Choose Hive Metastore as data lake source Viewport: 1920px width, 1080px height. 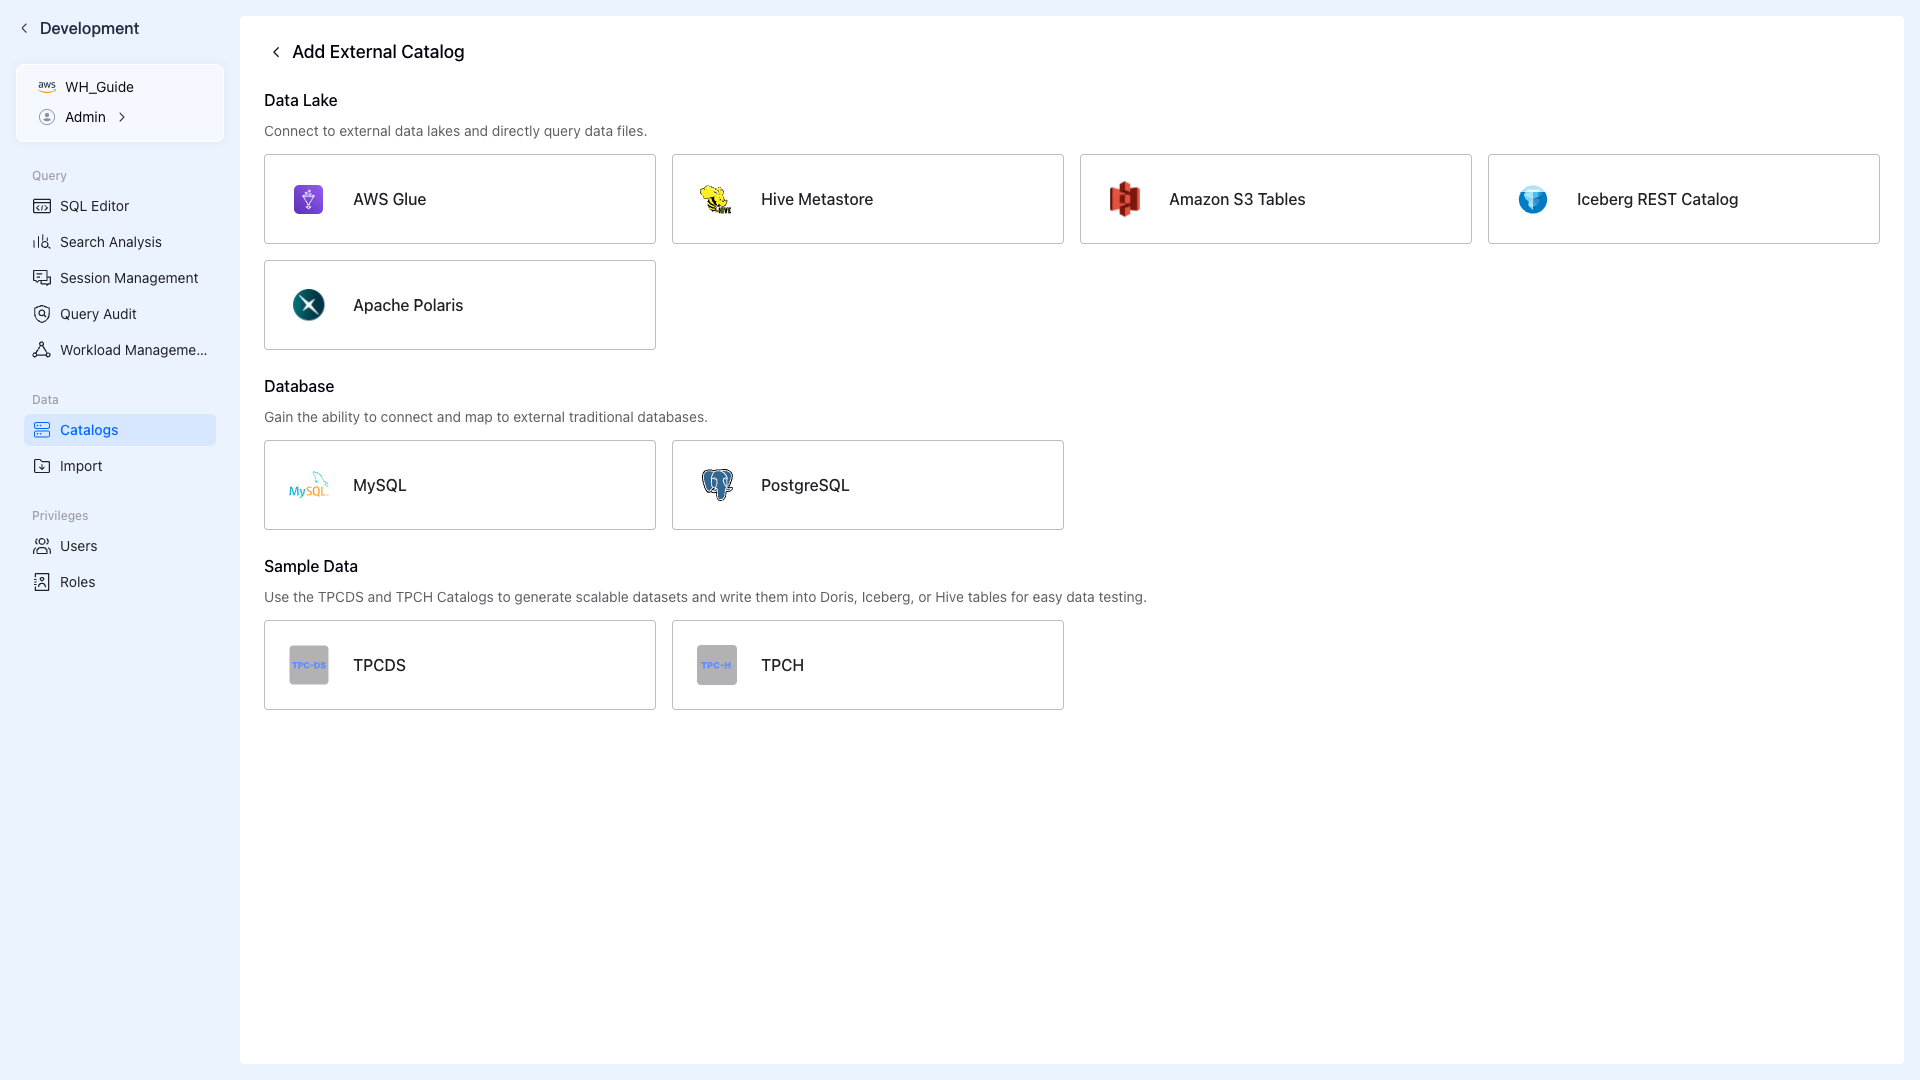867,199
